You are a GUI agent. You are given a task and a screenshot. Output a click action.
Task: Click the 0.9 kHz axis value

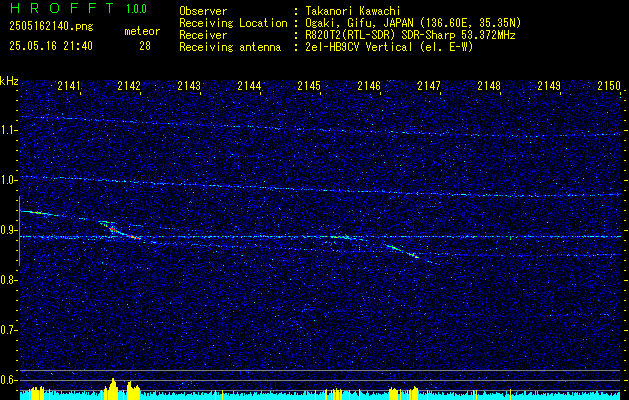pyautogui.click(x=8, y=230)
